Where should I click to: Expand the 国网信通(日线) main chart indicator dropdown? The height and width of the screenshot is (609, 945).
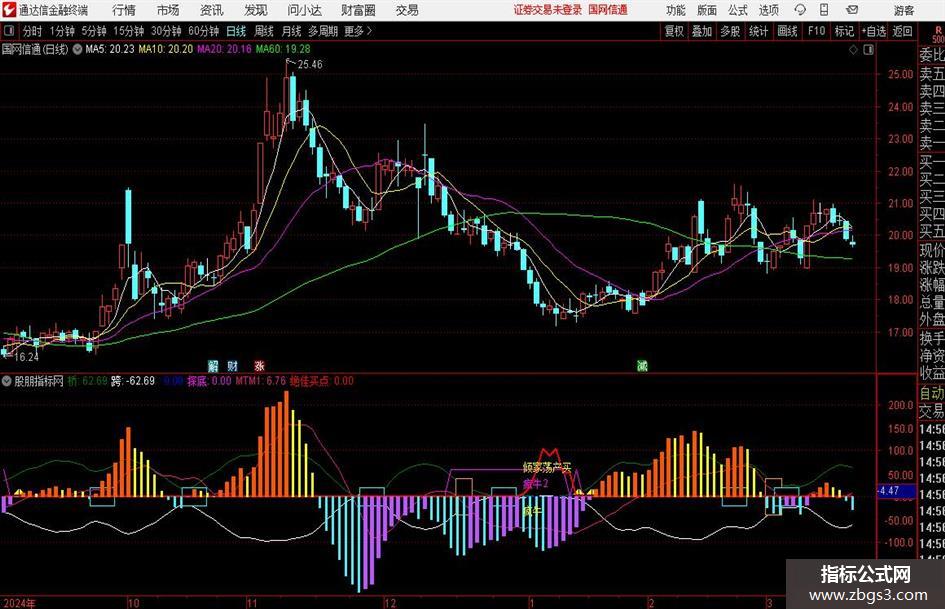point(78,49)
